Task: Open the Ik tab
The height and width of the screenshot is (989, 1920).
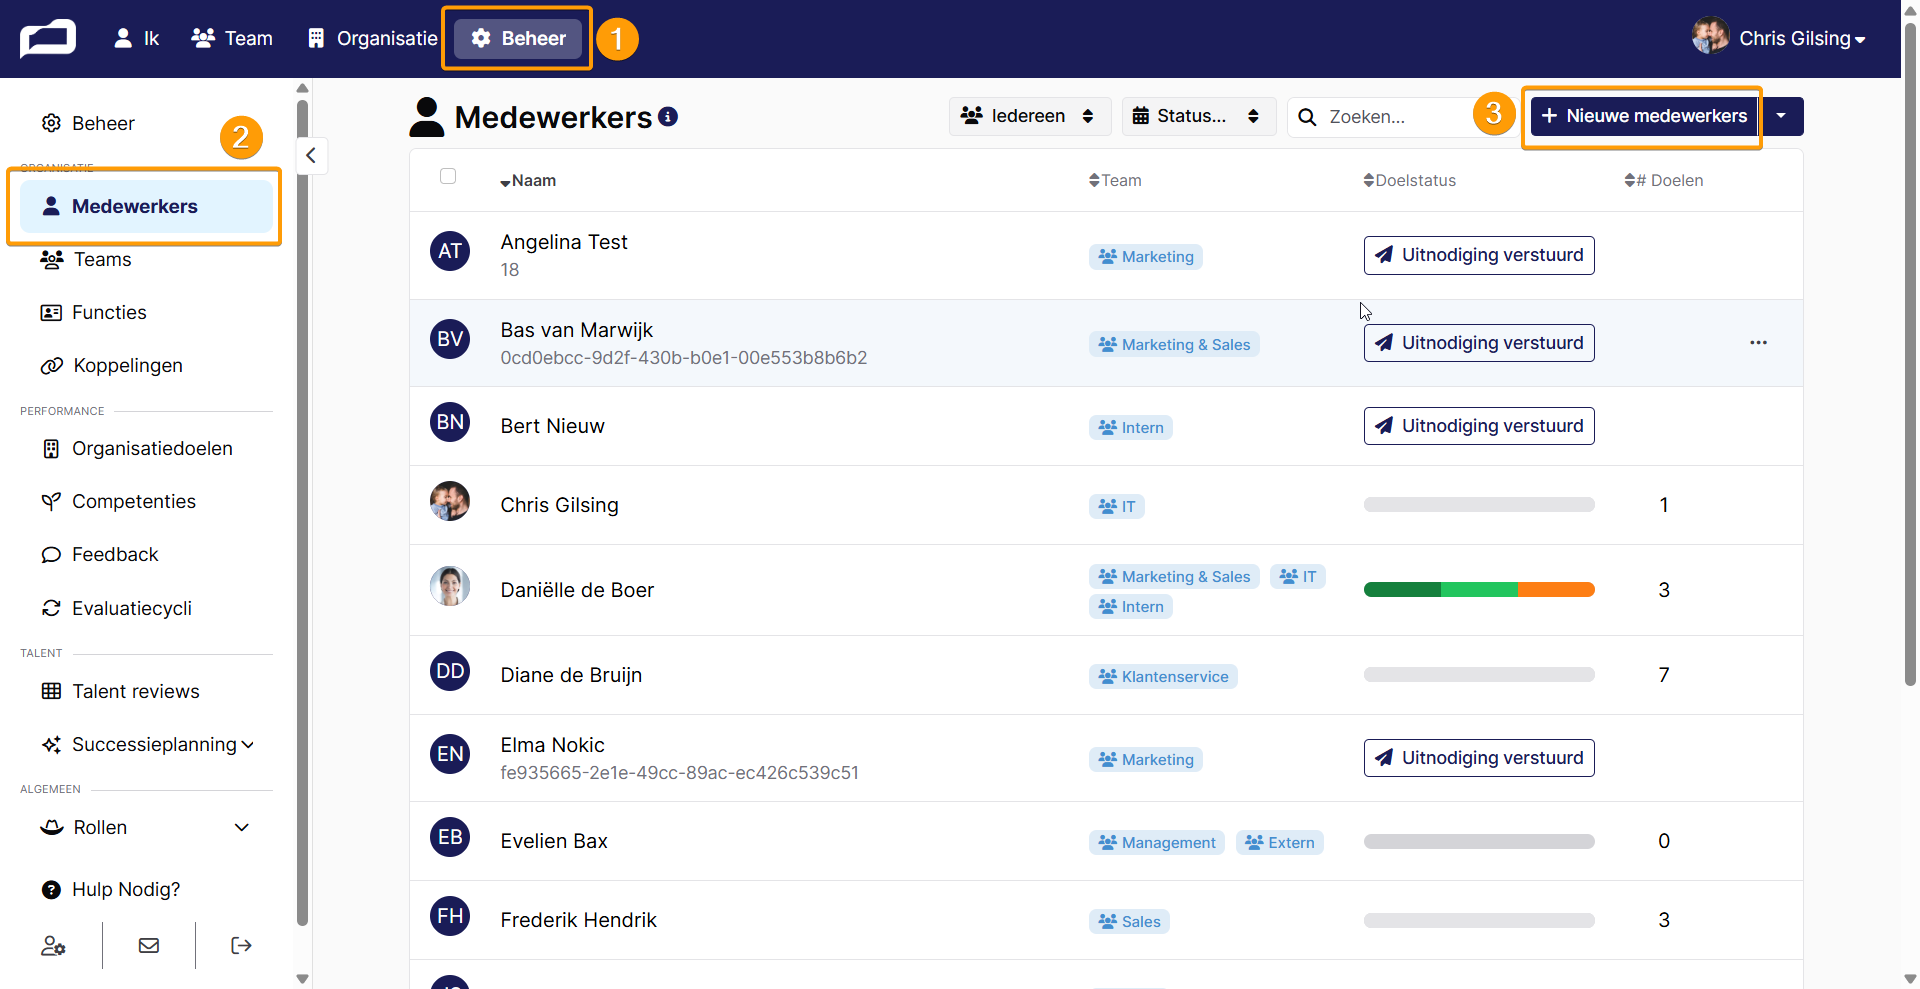Action: 137,38
